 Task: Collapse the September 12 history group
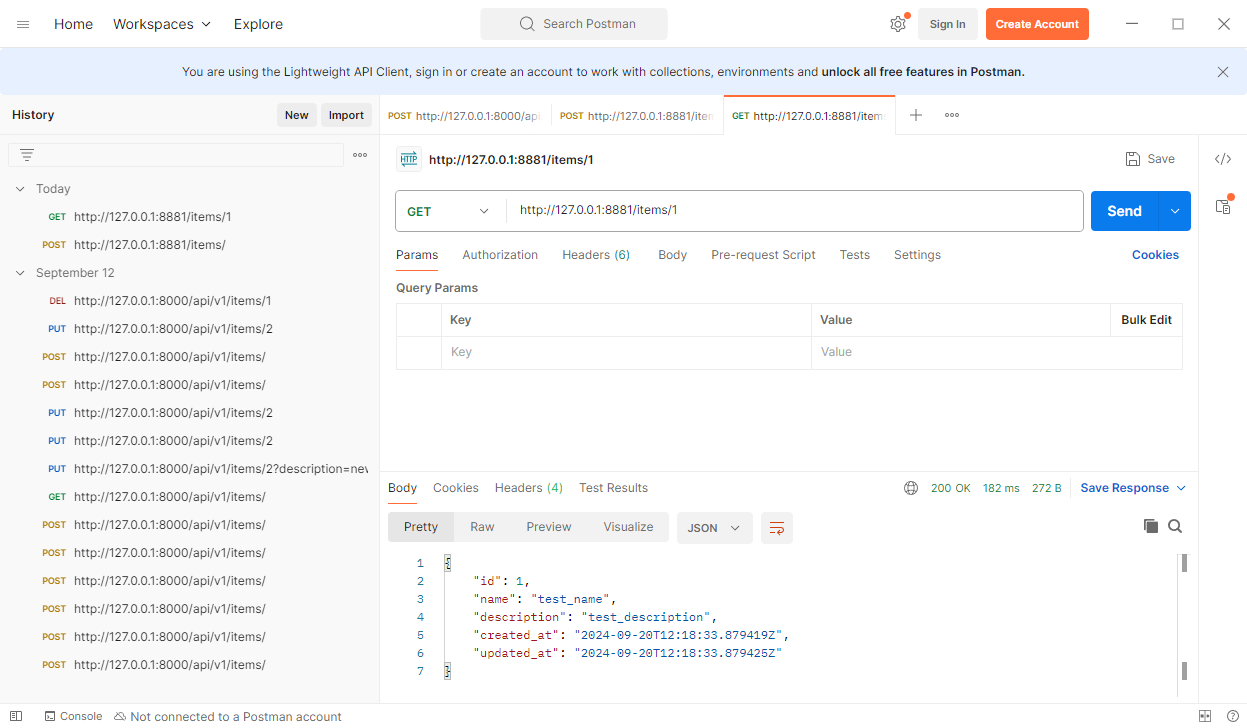click(20, 273)
